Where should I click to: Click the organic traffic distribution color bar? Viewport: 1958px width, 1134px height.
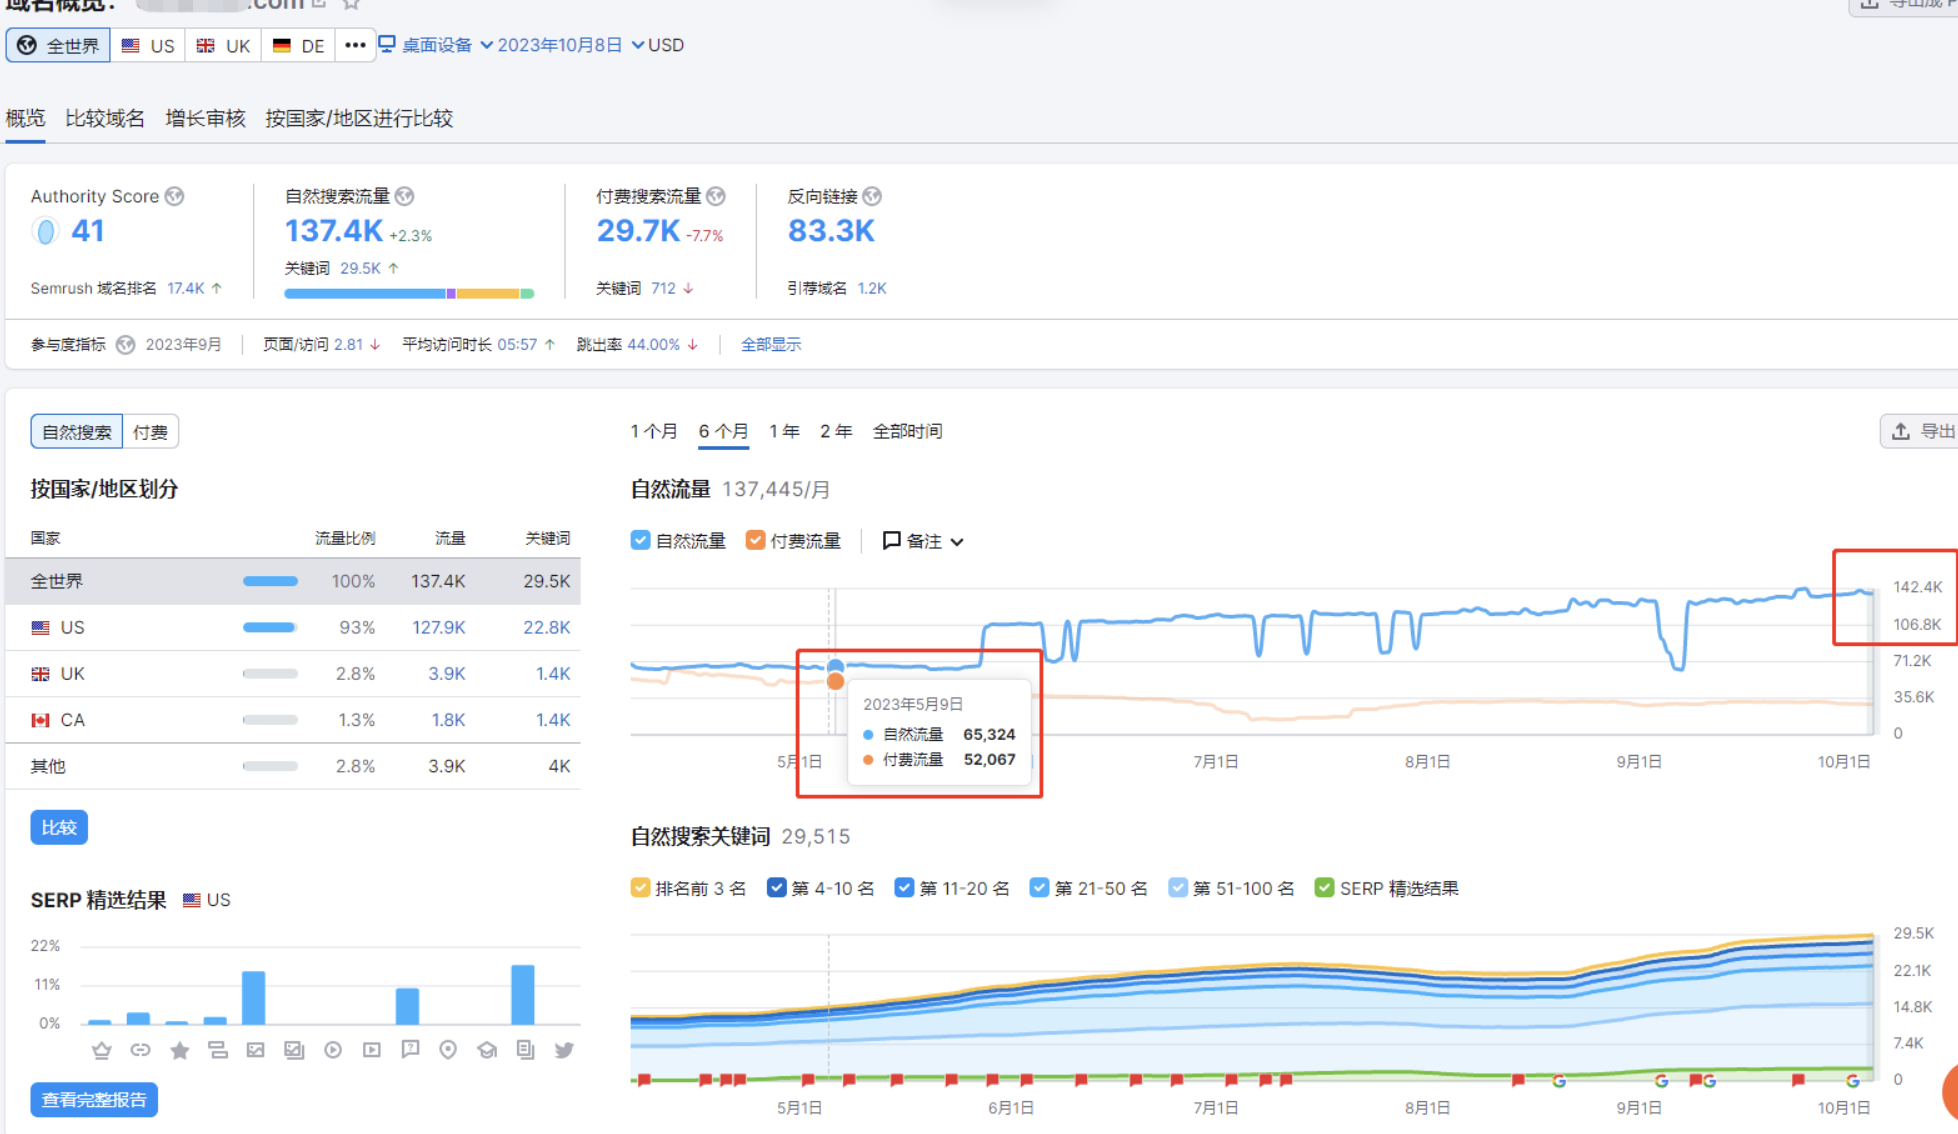pos(408,293)
